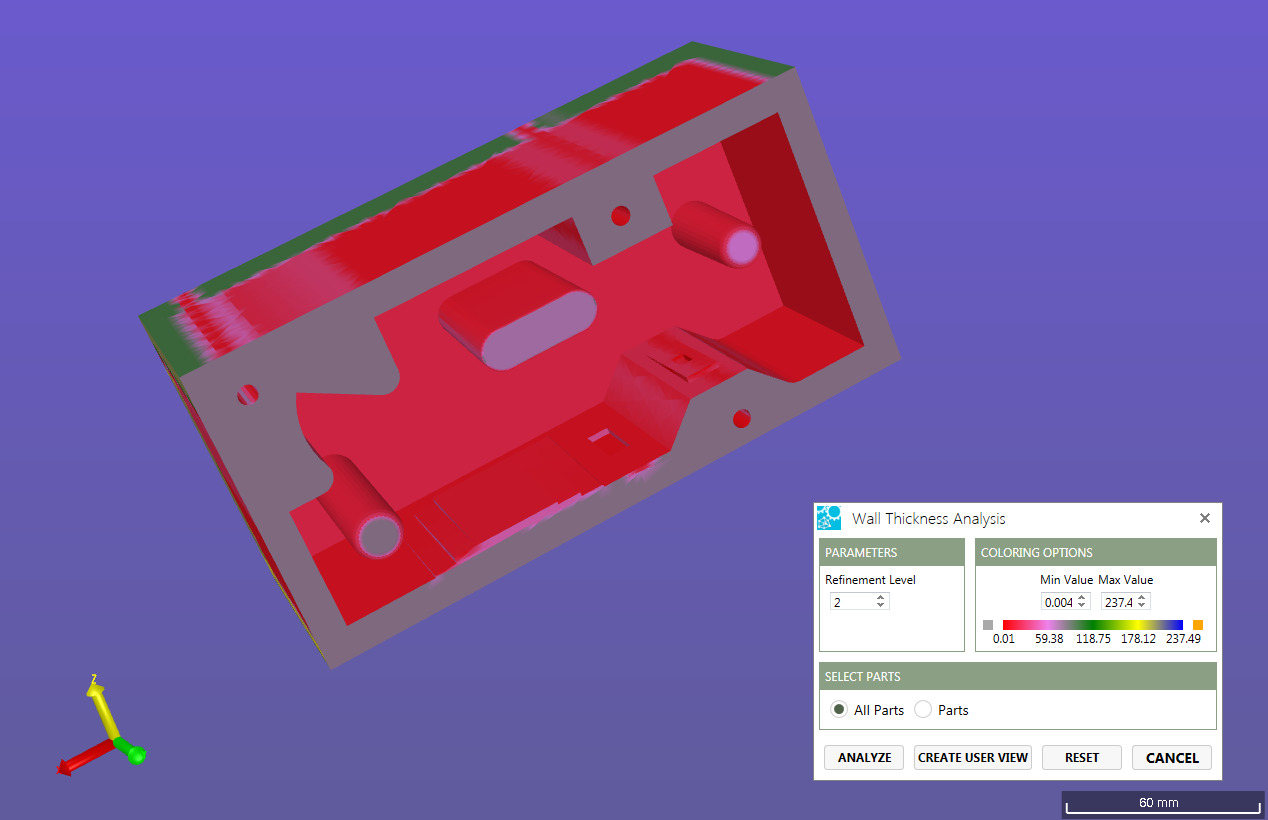Increase the Refinement Level value
Screen dimensions: 1268x820
(x=880, y=598)
